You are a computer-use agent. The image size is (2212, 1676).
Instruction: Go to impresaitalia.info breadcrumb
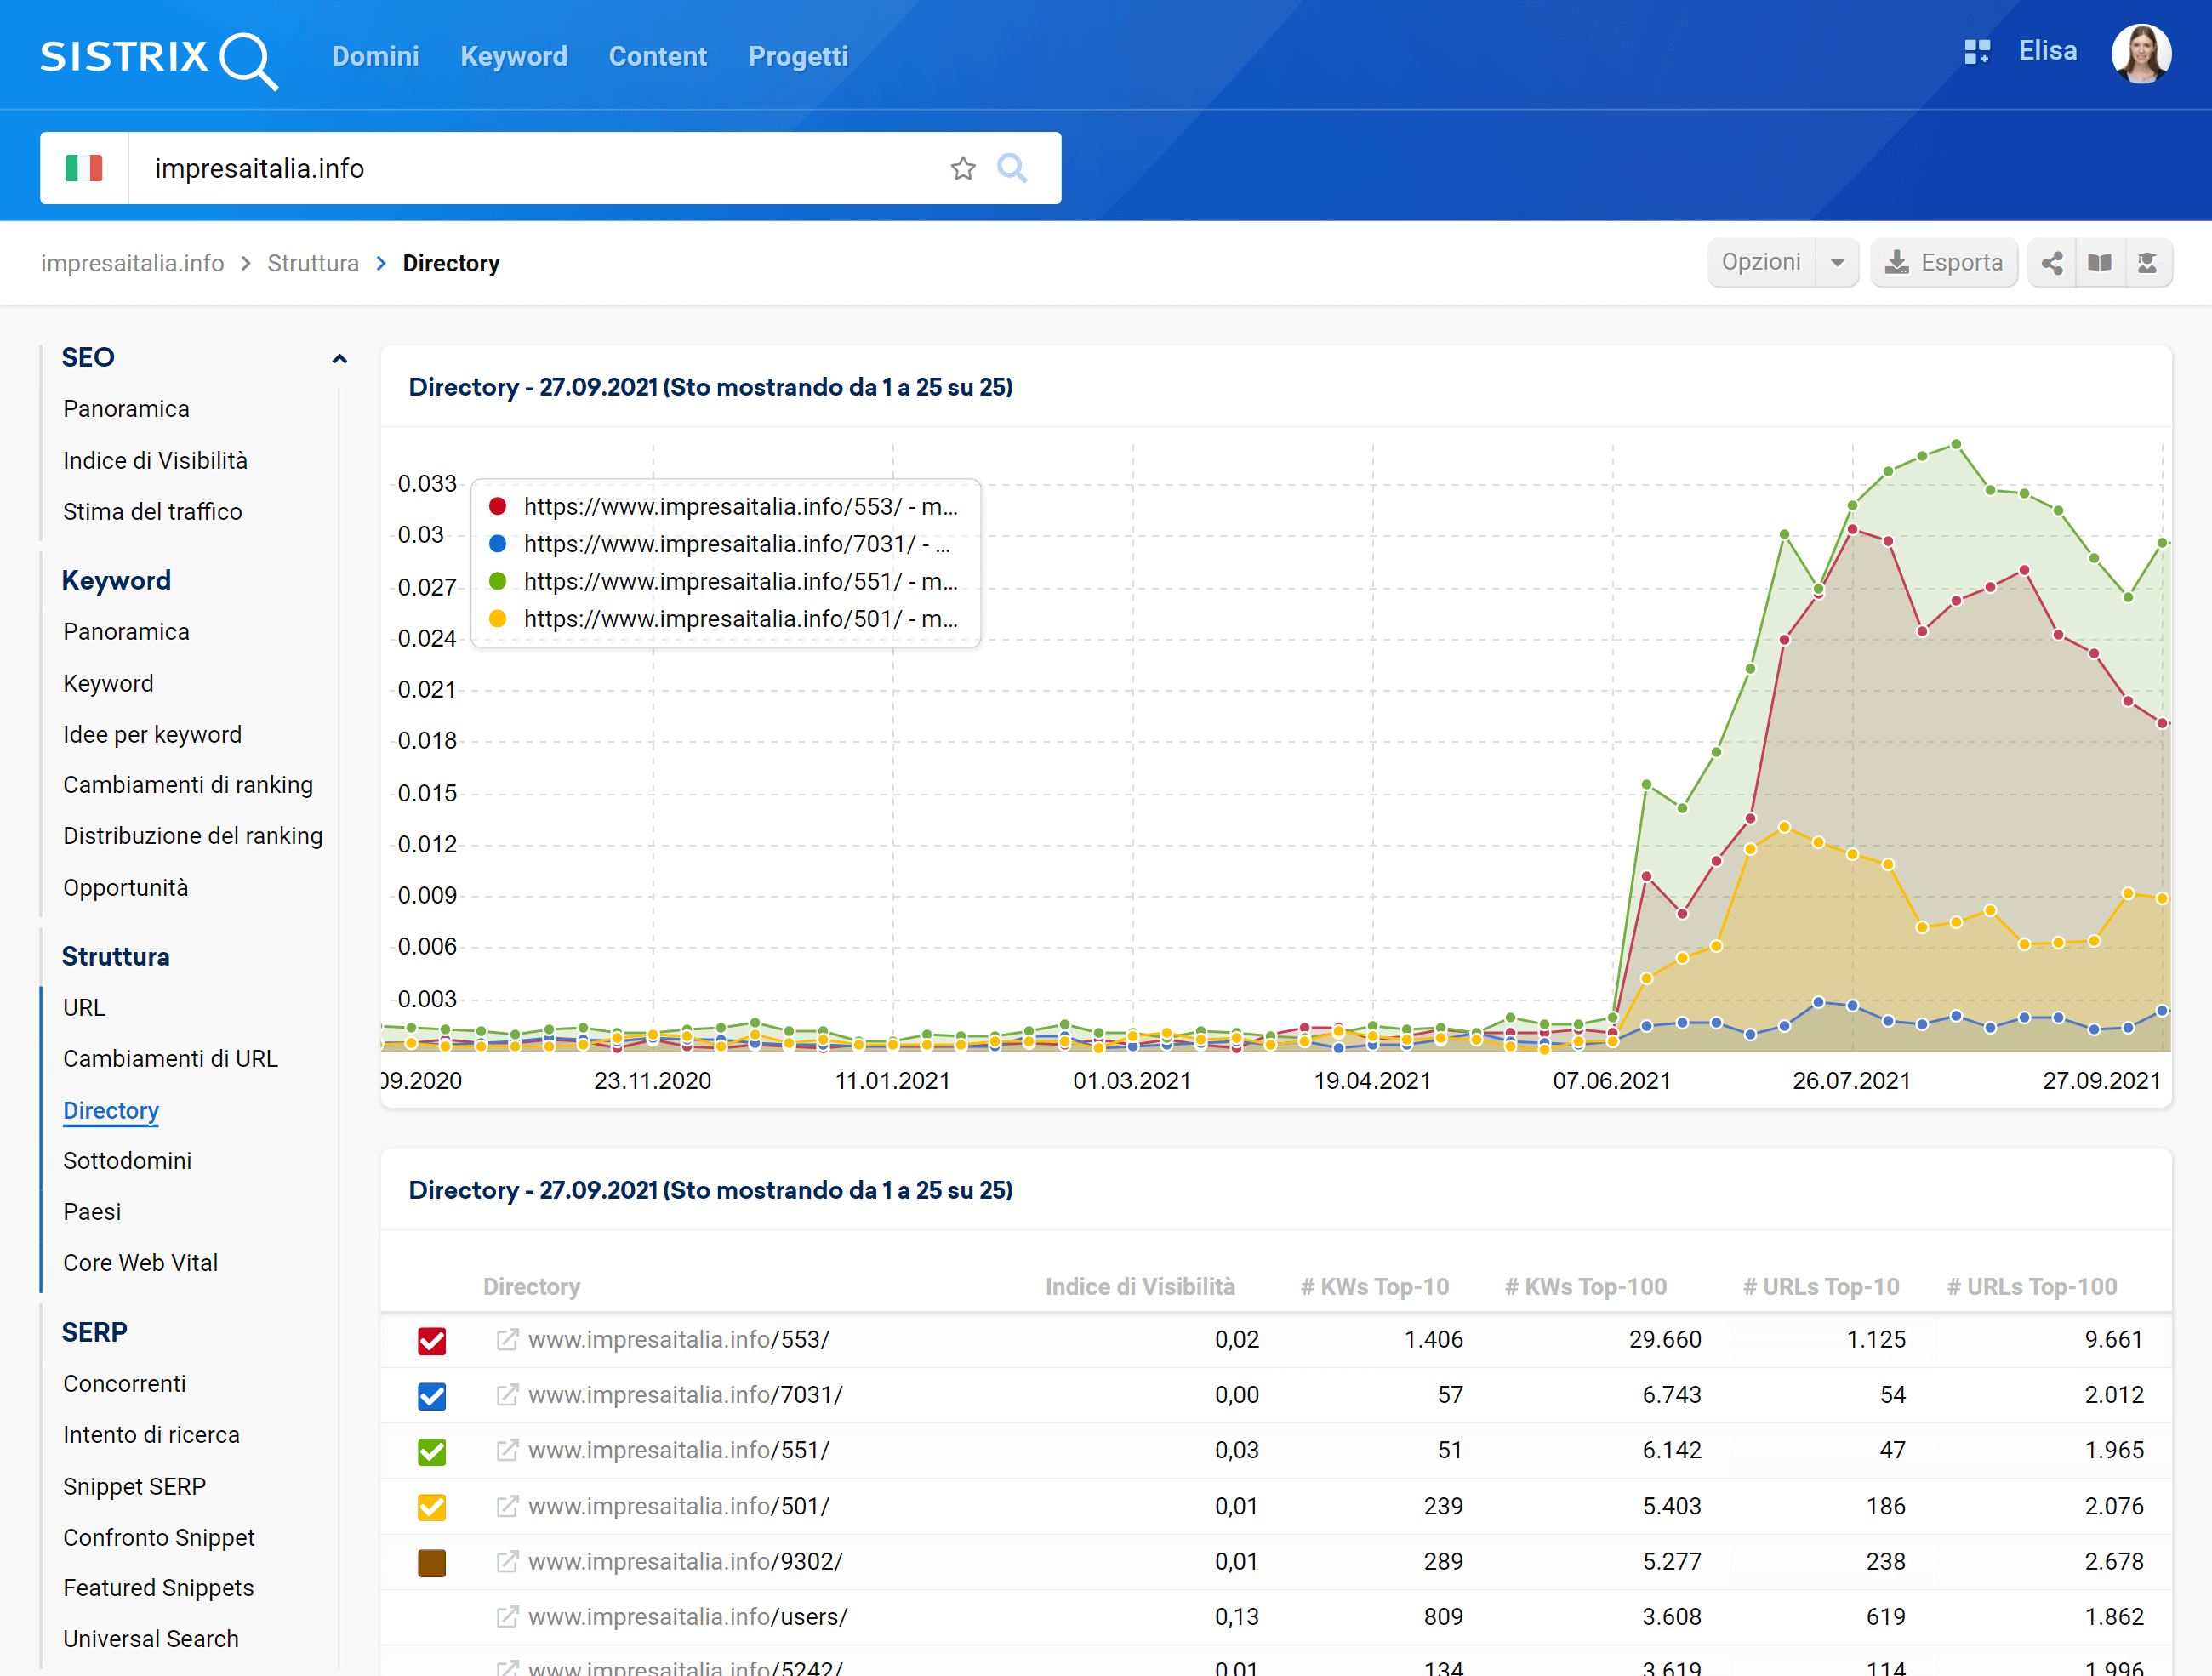pyautogui.click(x=132, y=263)
